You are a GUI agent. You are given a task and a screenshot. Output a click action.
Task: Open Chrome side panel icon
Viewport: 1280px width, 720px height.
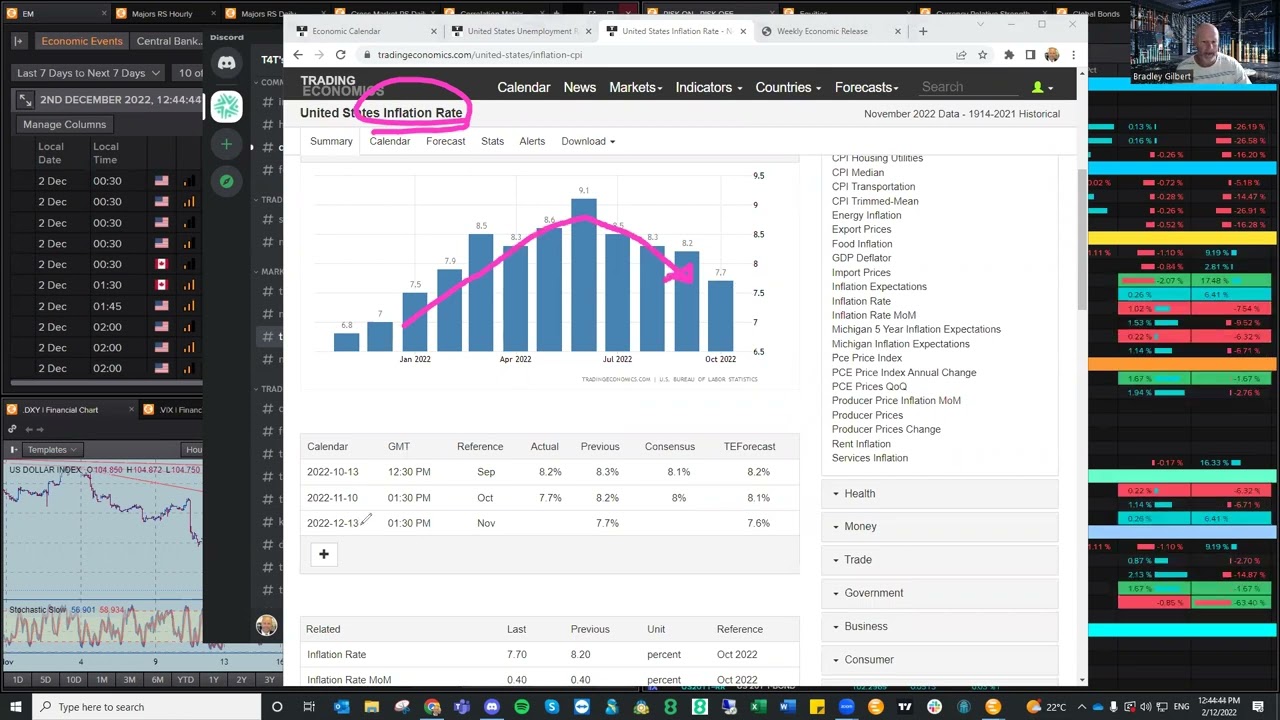1030,55
